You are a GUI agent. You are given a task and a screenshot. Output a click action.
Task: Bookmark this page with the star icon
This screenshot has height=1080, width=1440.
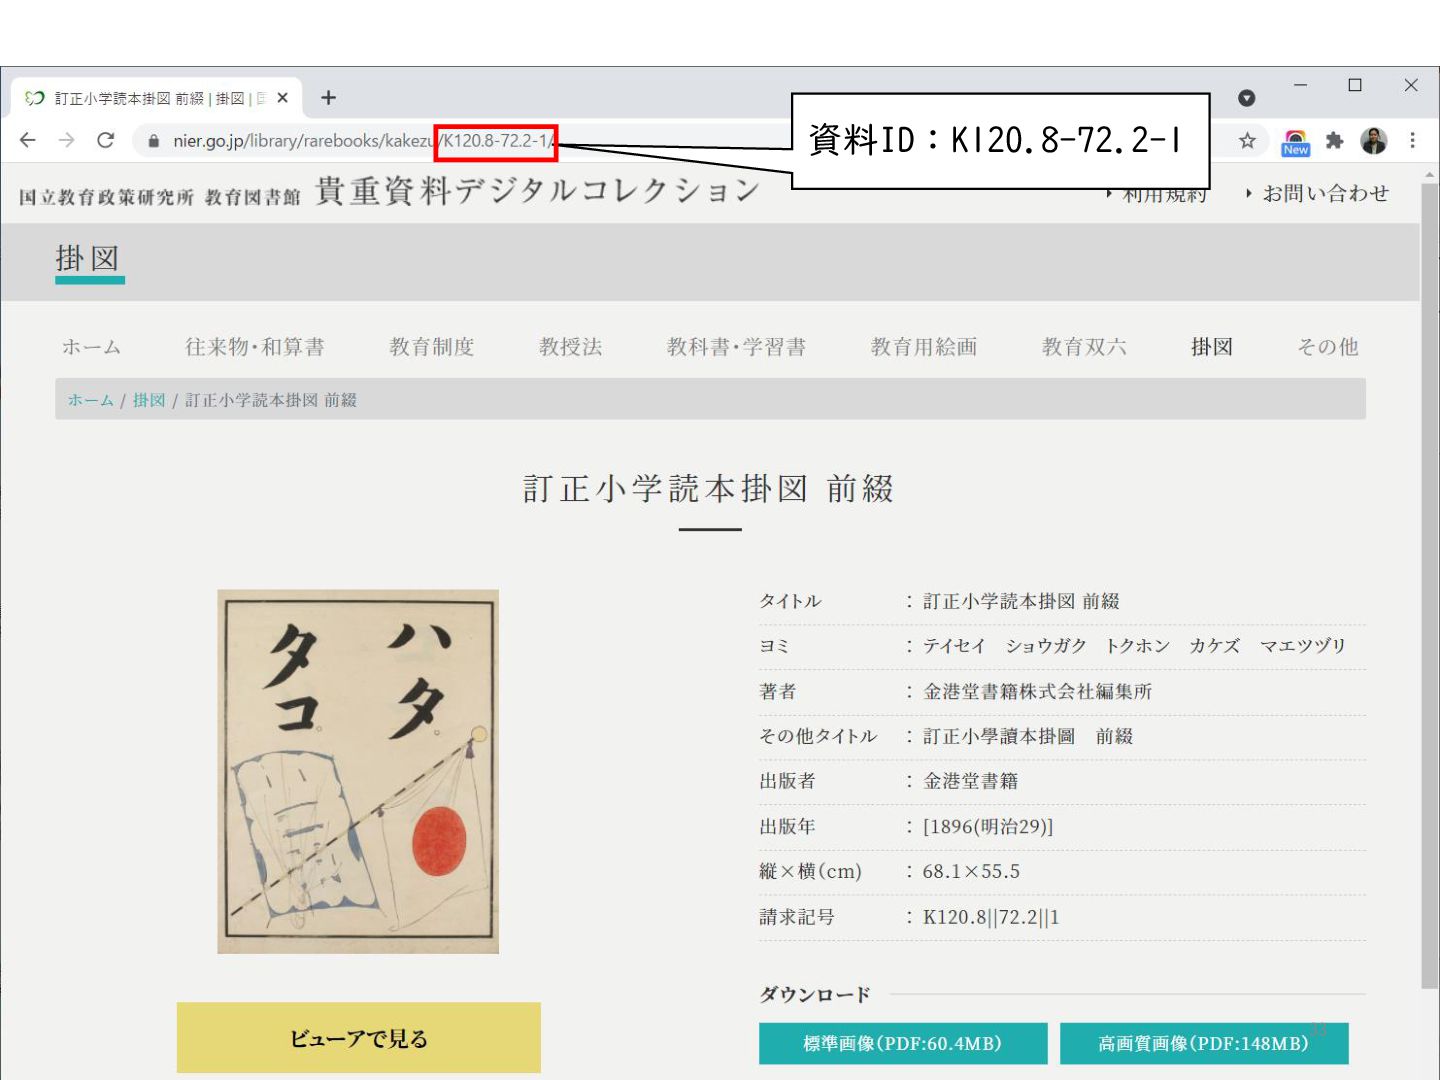point(1247,141)
